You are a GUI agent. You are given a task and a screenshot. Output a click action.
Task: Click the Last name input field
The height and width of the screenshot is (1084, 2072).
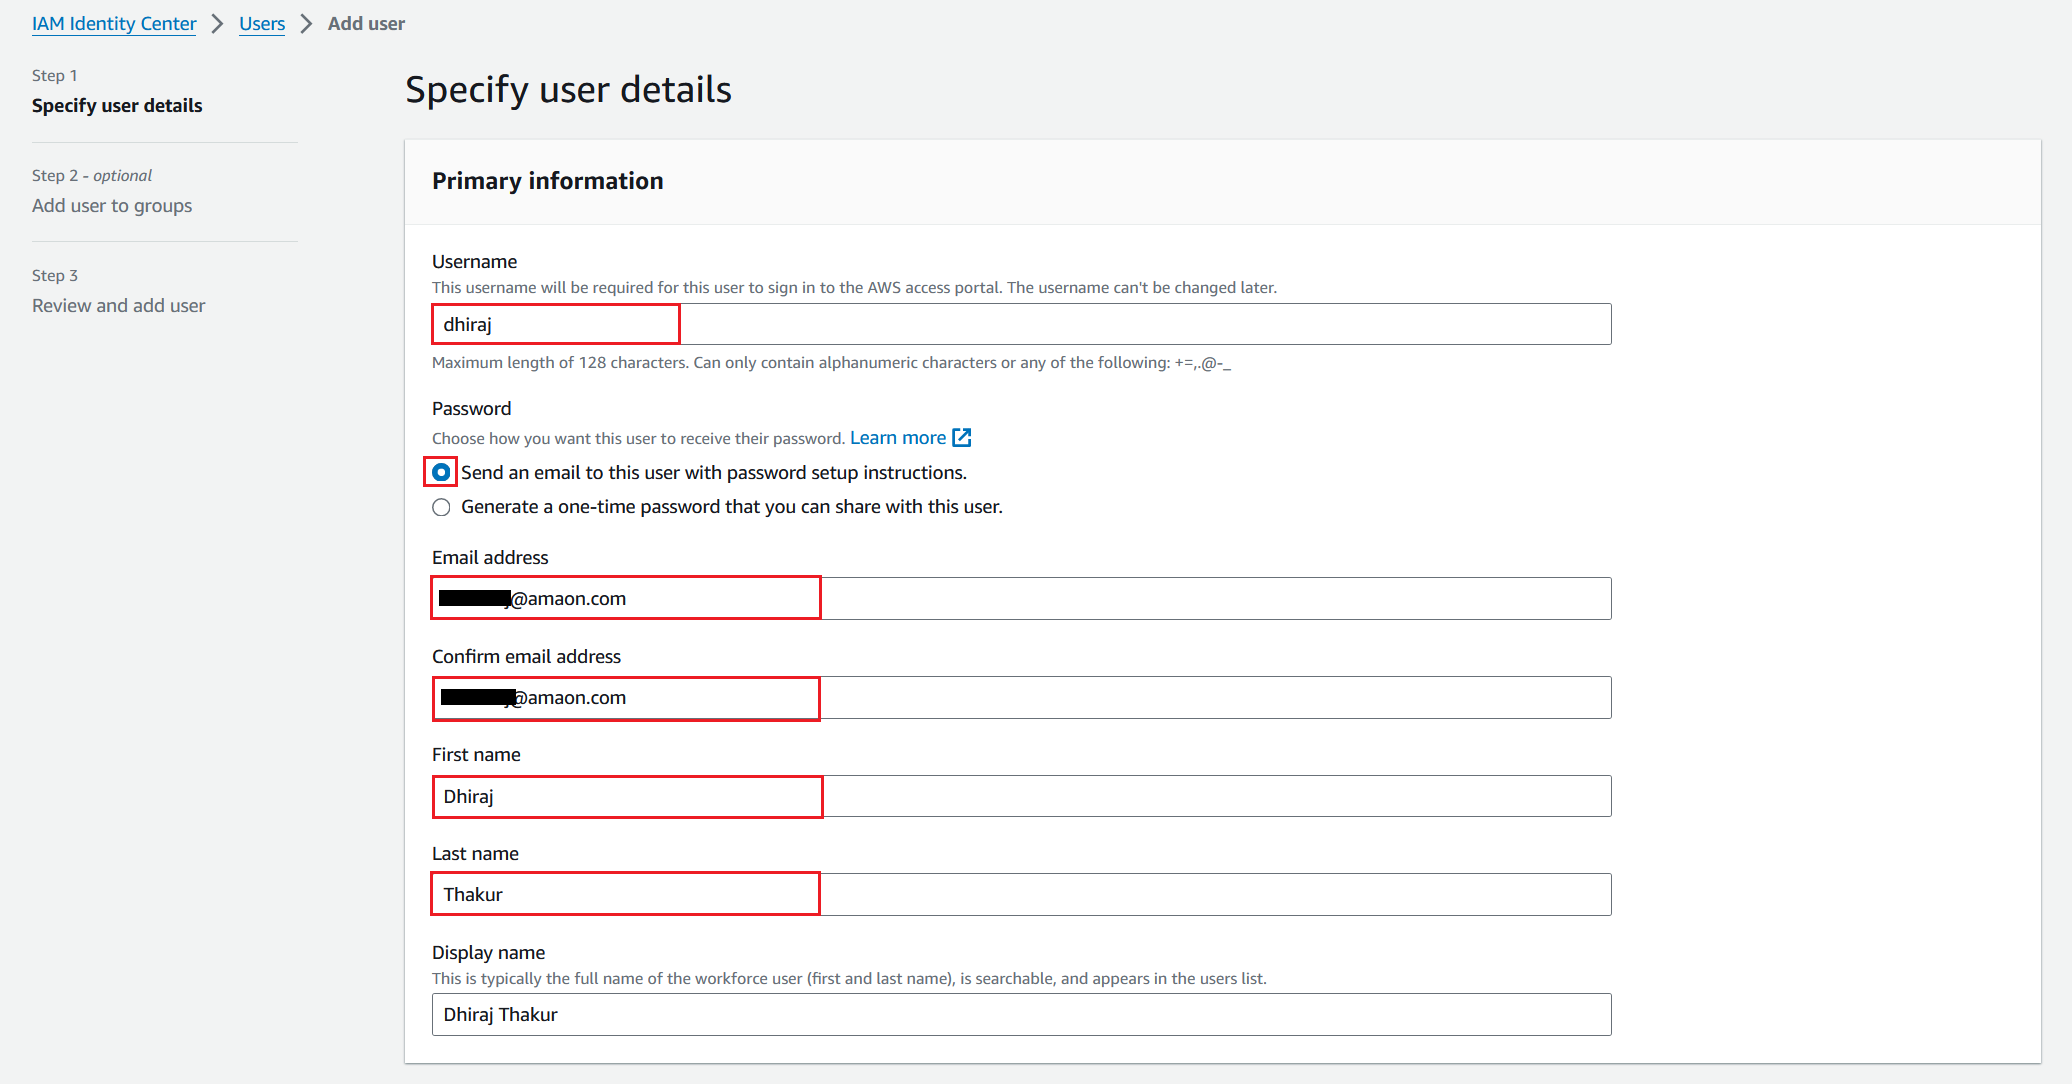pyautogui.click(x=1020, y=894)
